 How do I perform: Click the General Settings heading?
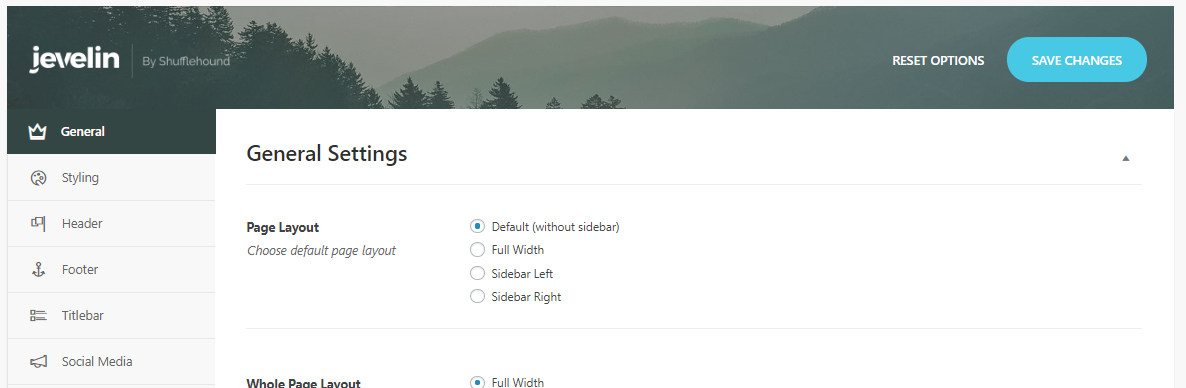tap(327, 154)
